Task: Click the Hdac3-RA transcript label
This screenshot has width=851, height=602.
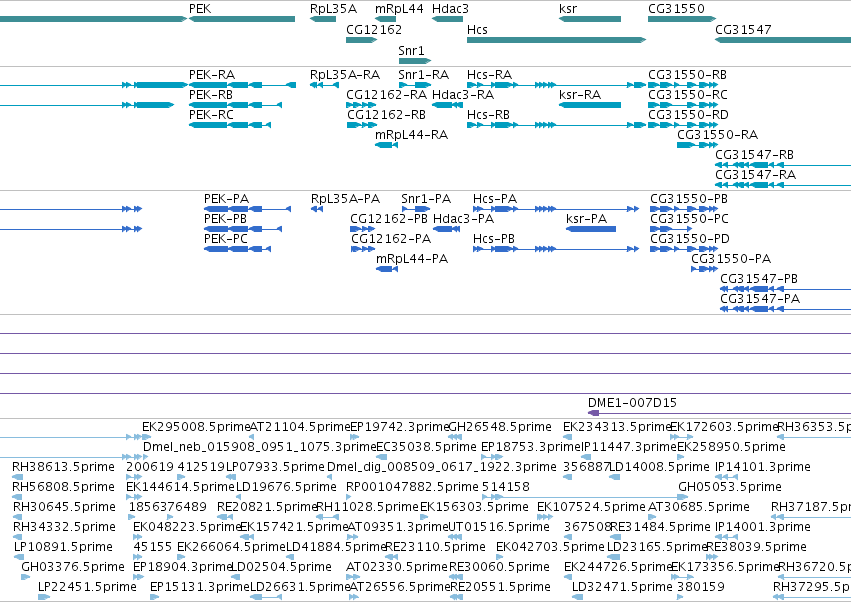Action: click(x=463, y=94)
